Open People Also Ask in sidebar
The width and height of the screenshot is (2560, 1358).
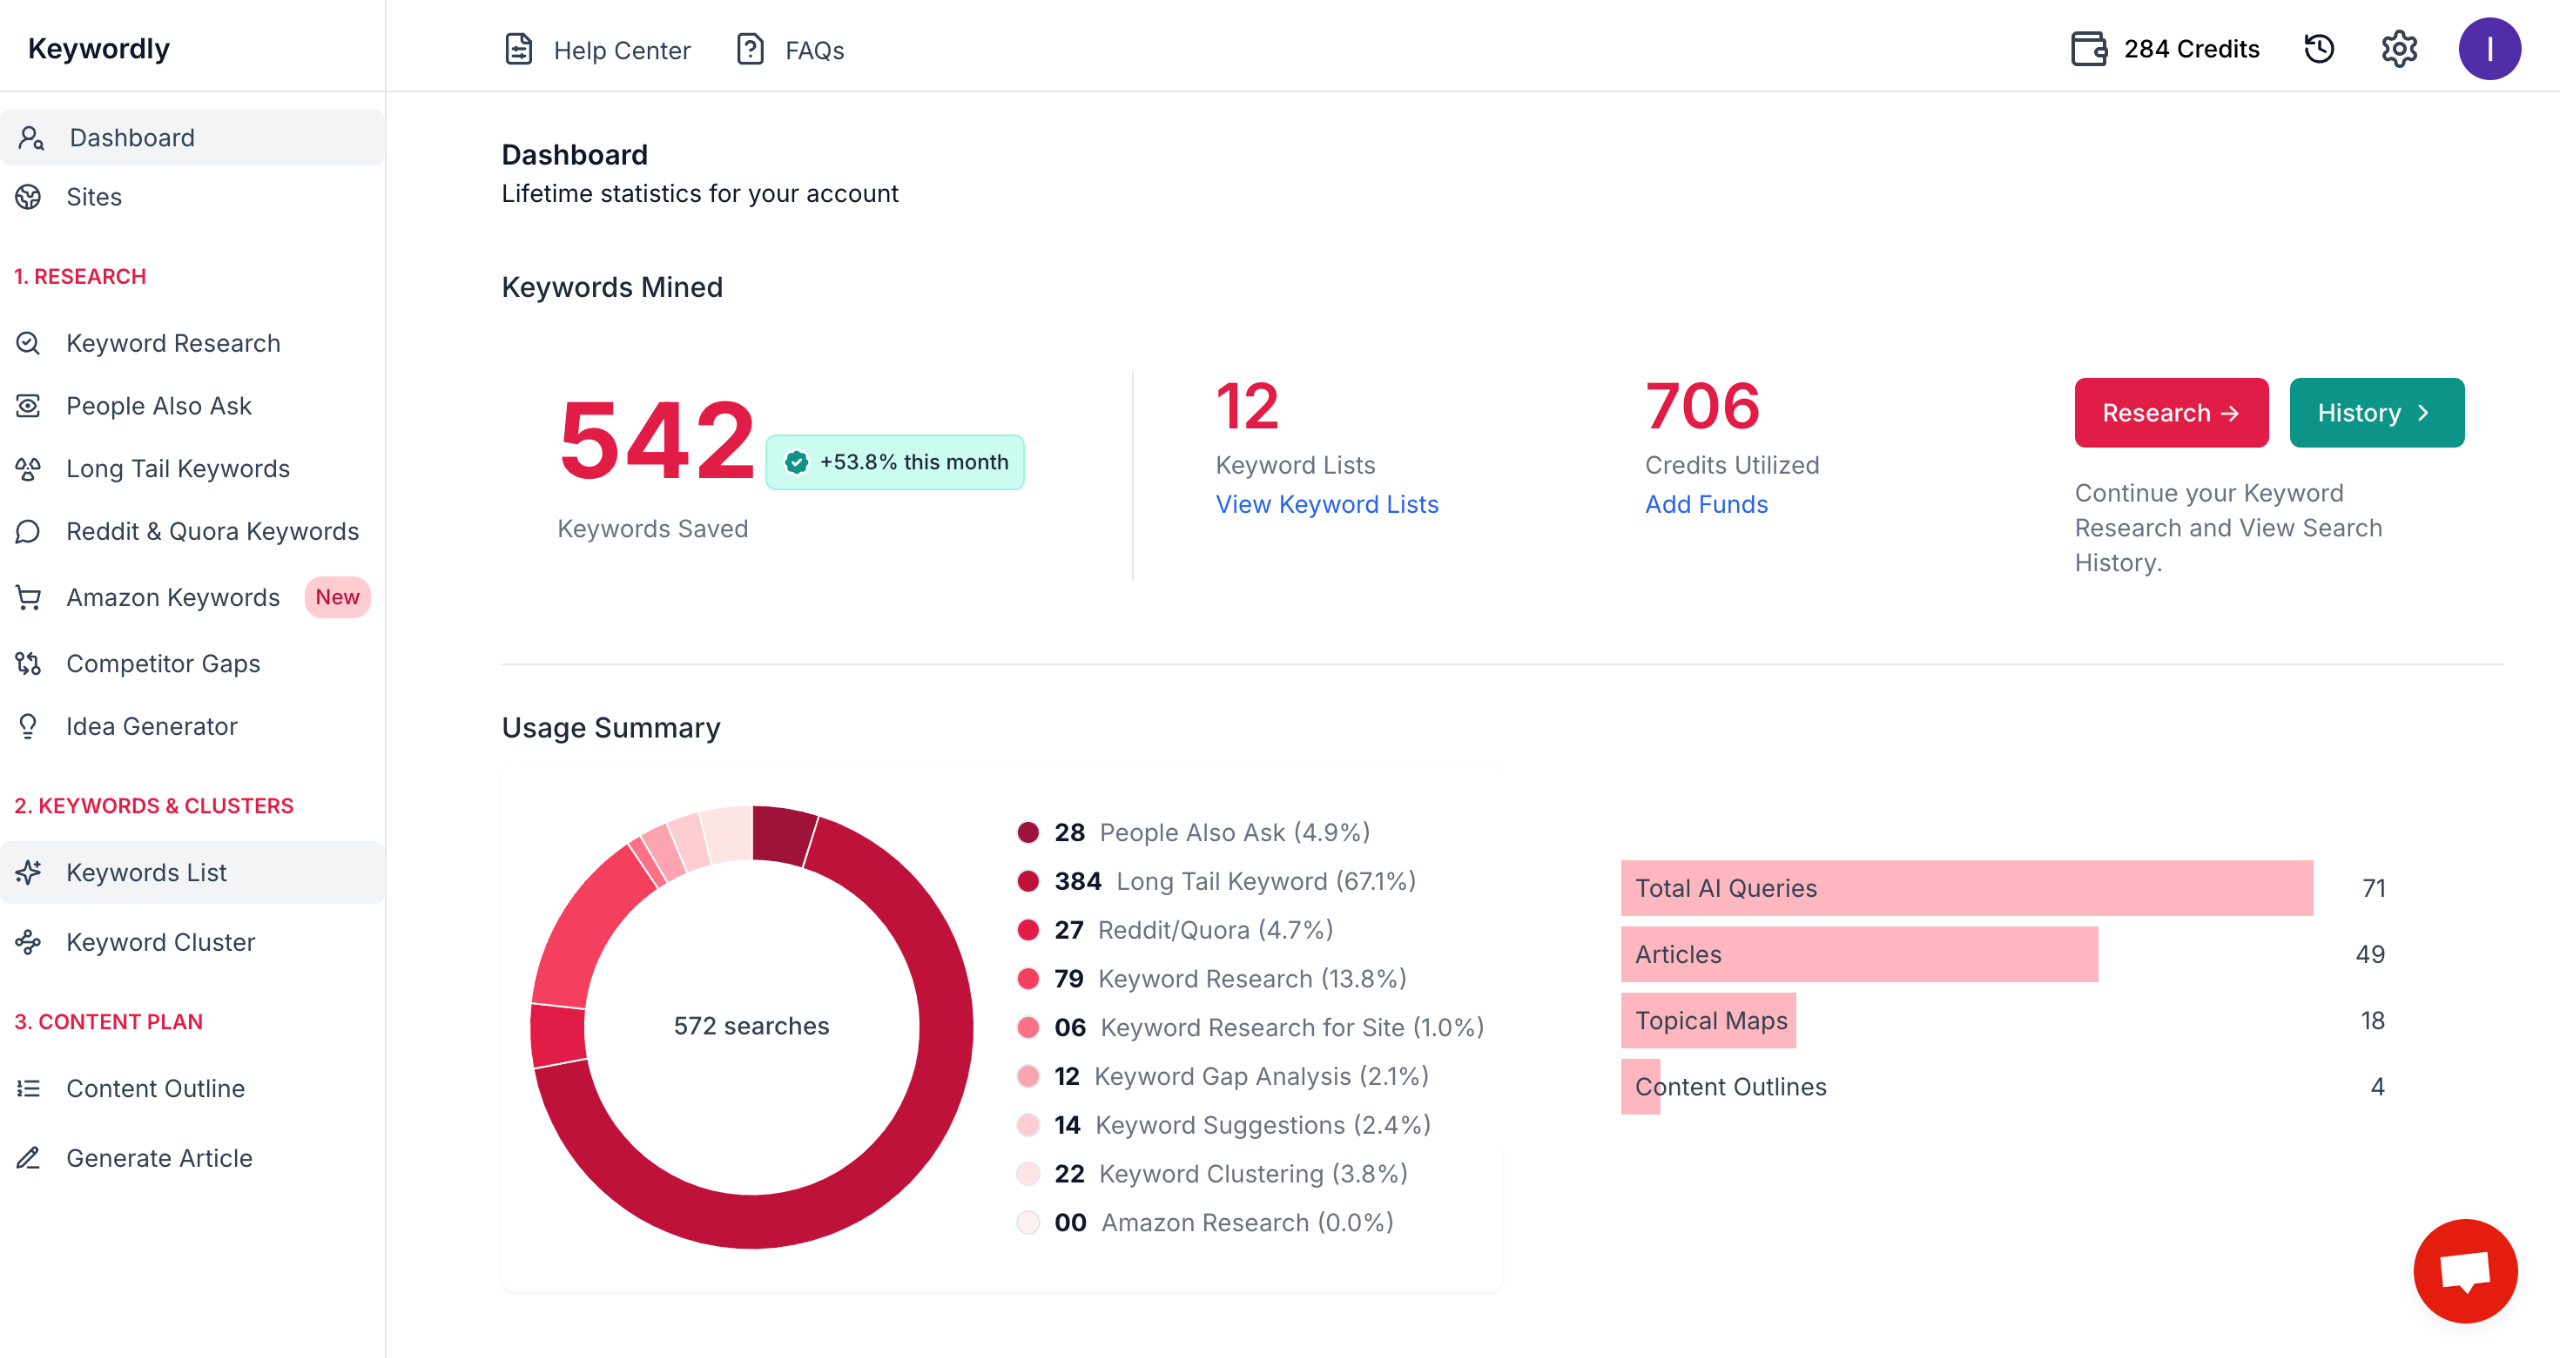158,406
